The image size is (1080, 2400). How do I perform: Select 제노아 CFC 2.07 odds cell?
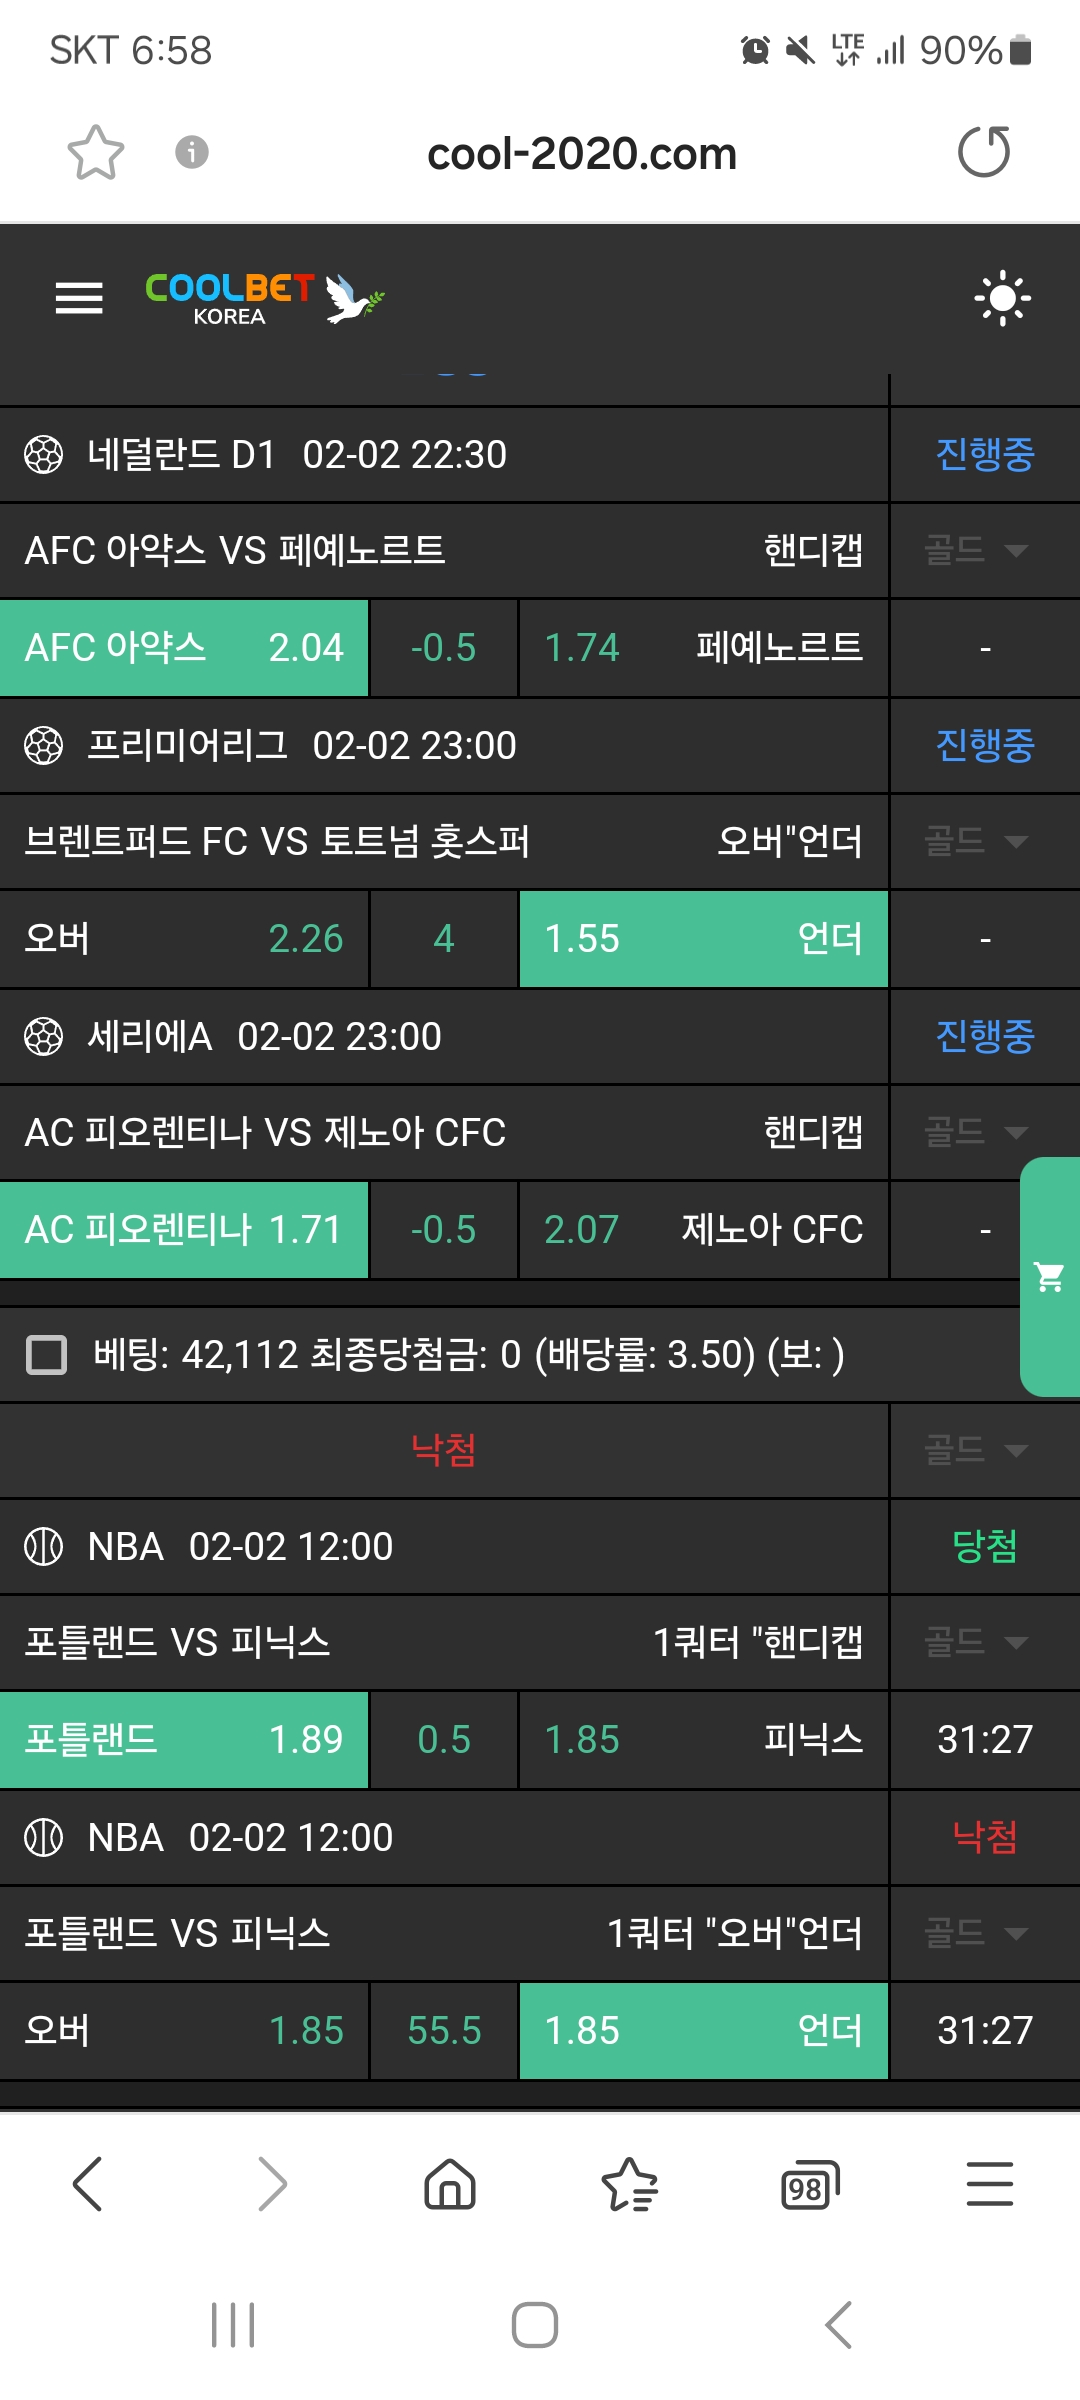coord(703,1230)
